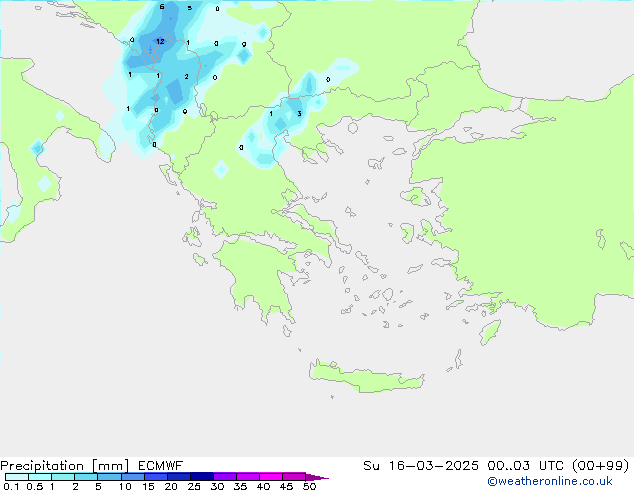Click the above-50 arrow end of legend
The height and width of the screenshot is (490, 634).
317,477
